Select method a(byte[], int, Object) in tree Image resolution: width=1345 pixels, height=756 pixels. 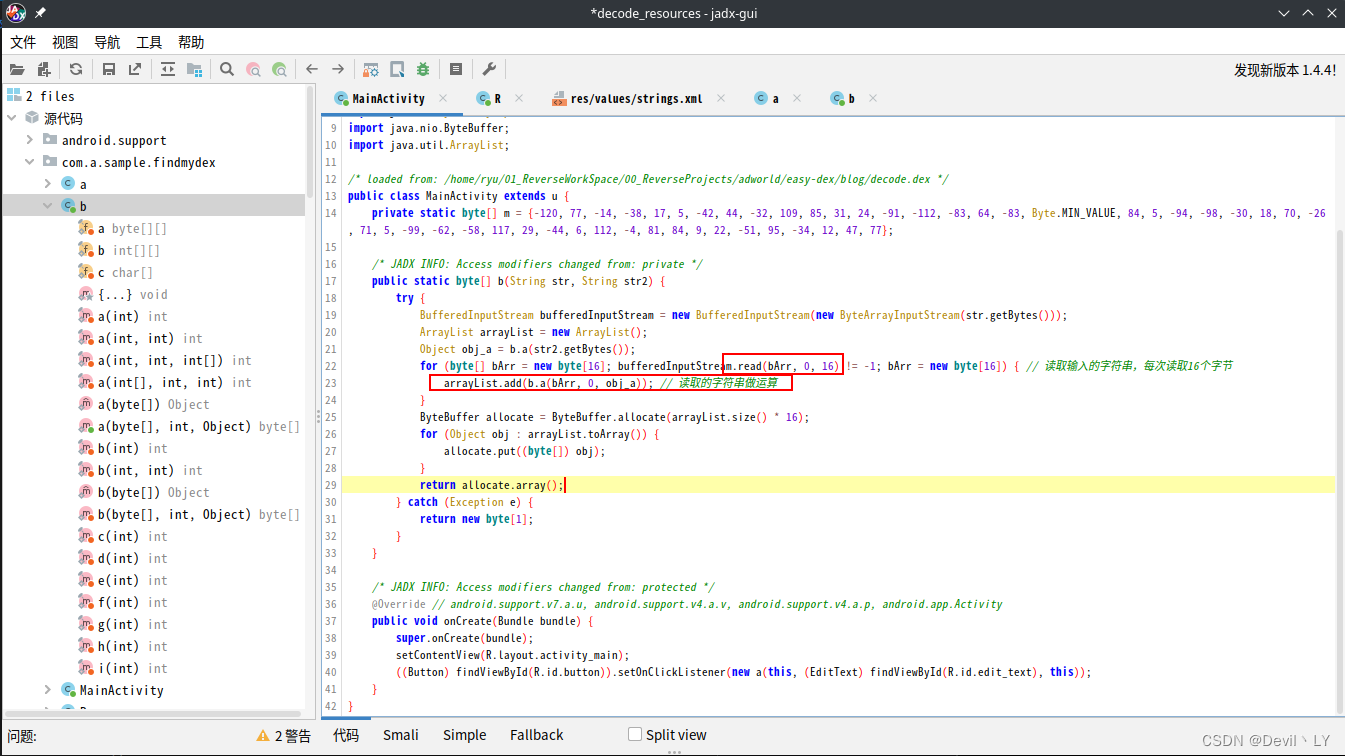[x=190, y=426]
